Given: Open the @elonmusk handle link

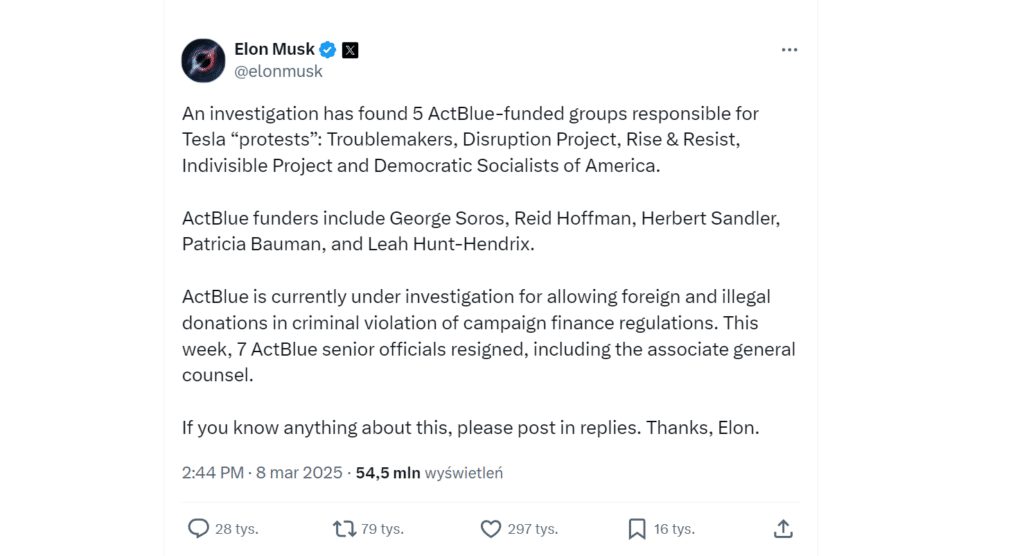Looking at the screenshot, I should pos(278,72).
